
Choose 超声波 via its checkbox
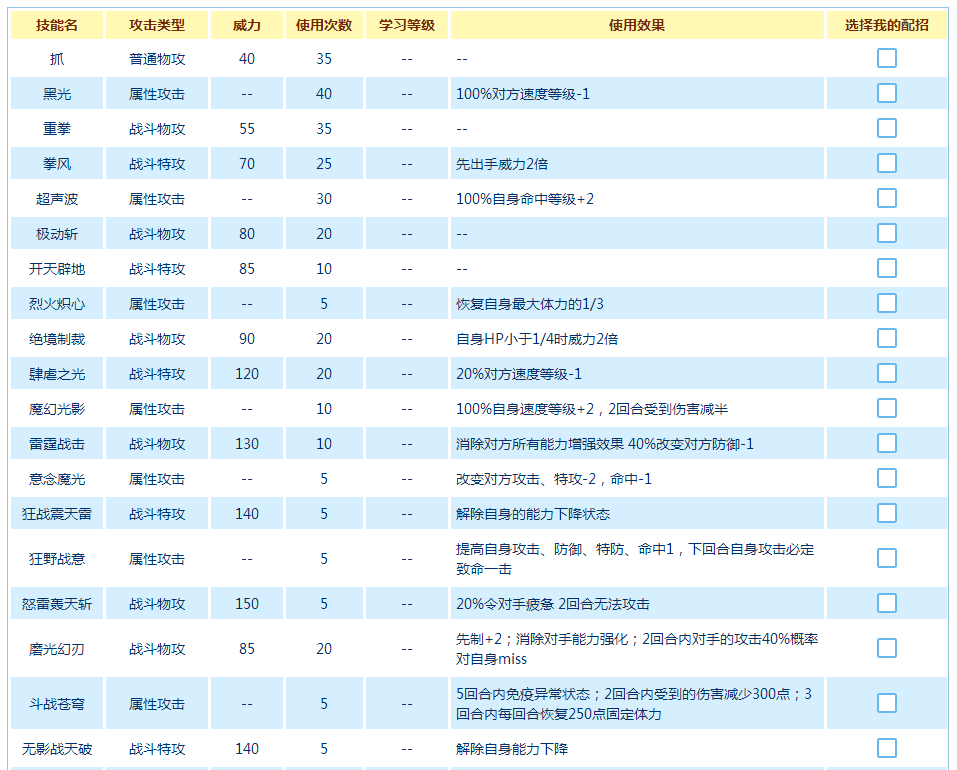click(886, 198)
